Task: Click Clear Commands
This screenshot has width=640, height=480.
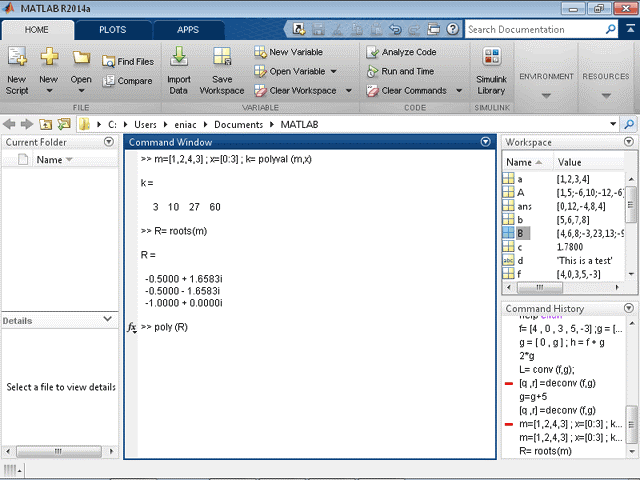Action: [407, 91]
